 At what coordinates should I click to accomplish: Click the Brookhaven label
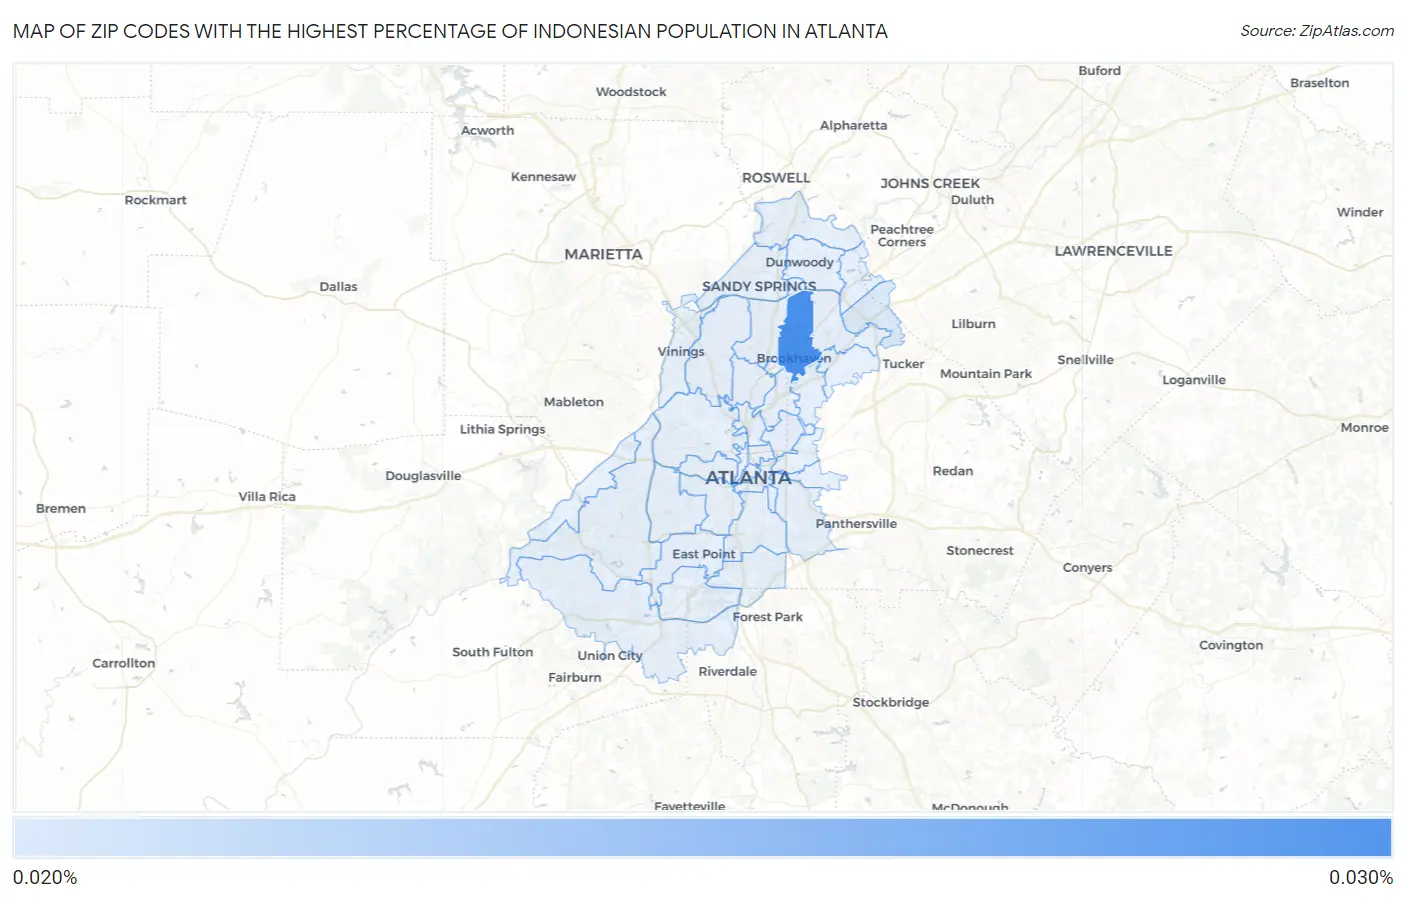tap(794, 359)
